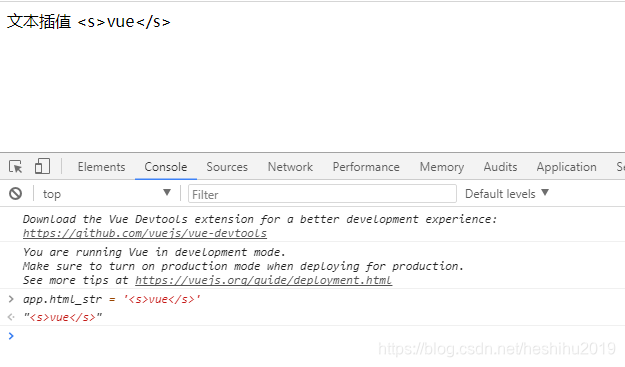Select the page text '文本插值 <s>vue</s>'
Viewport: 625px width, 367px height.
pos(88,22)
